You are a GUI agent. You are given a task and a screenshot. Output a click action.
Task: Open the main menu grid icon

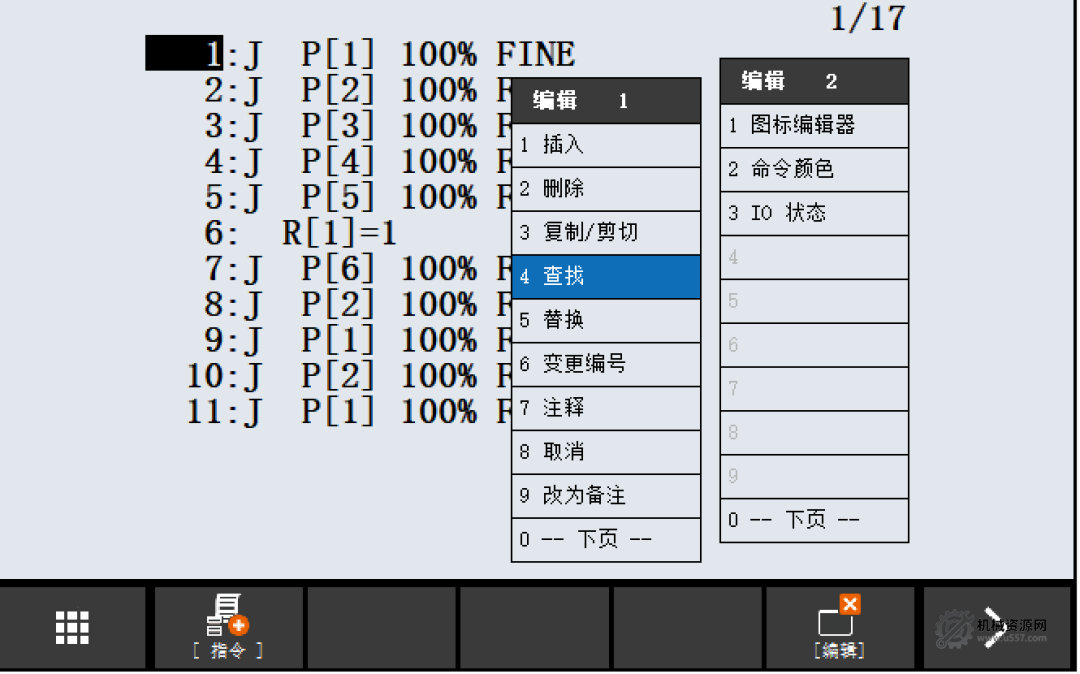(71, 626)
